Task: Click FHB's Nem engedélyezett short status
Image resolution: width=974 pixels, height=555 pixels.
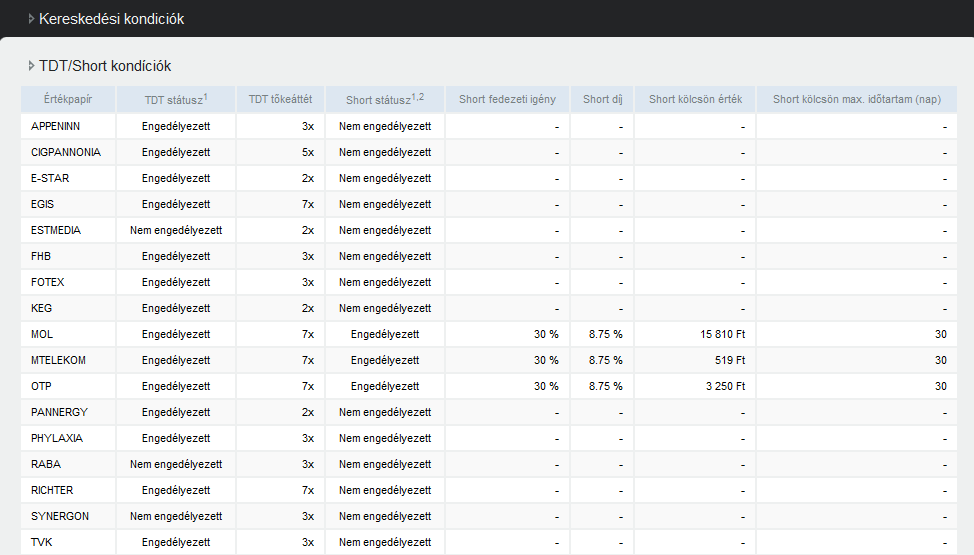Action: (385, 257)
